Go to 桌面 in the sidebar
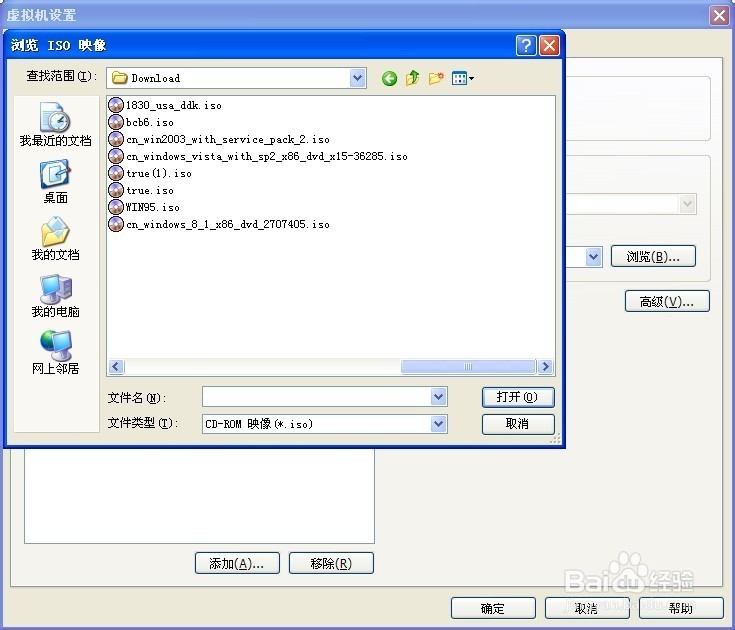Screen dimensions: 735x630 click(x=55, y=182)
